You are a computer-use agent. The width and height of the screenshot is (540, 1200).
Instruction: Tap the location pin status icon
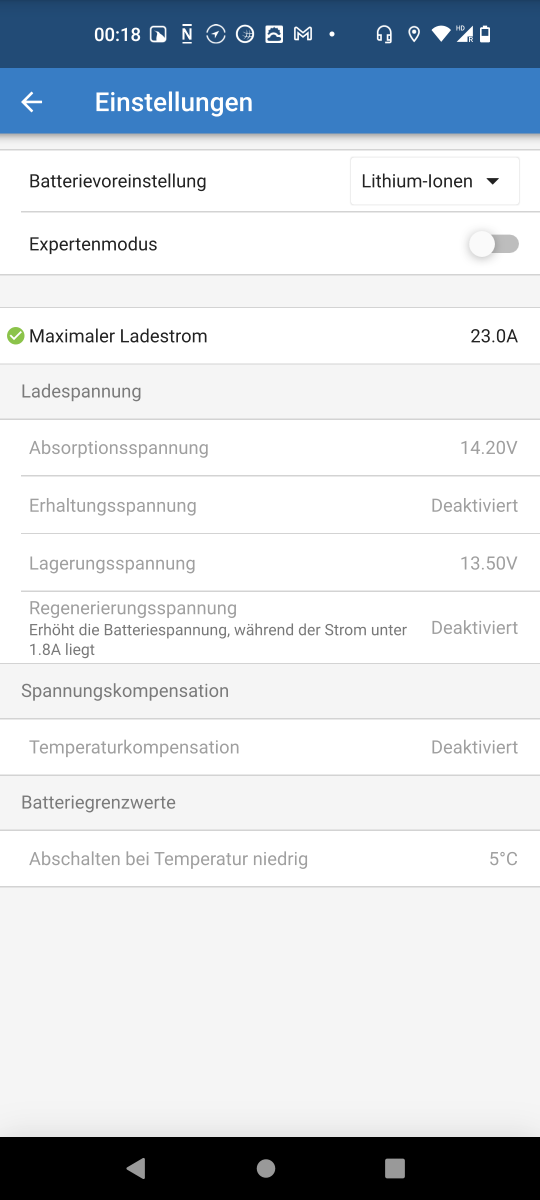point(414,35)
